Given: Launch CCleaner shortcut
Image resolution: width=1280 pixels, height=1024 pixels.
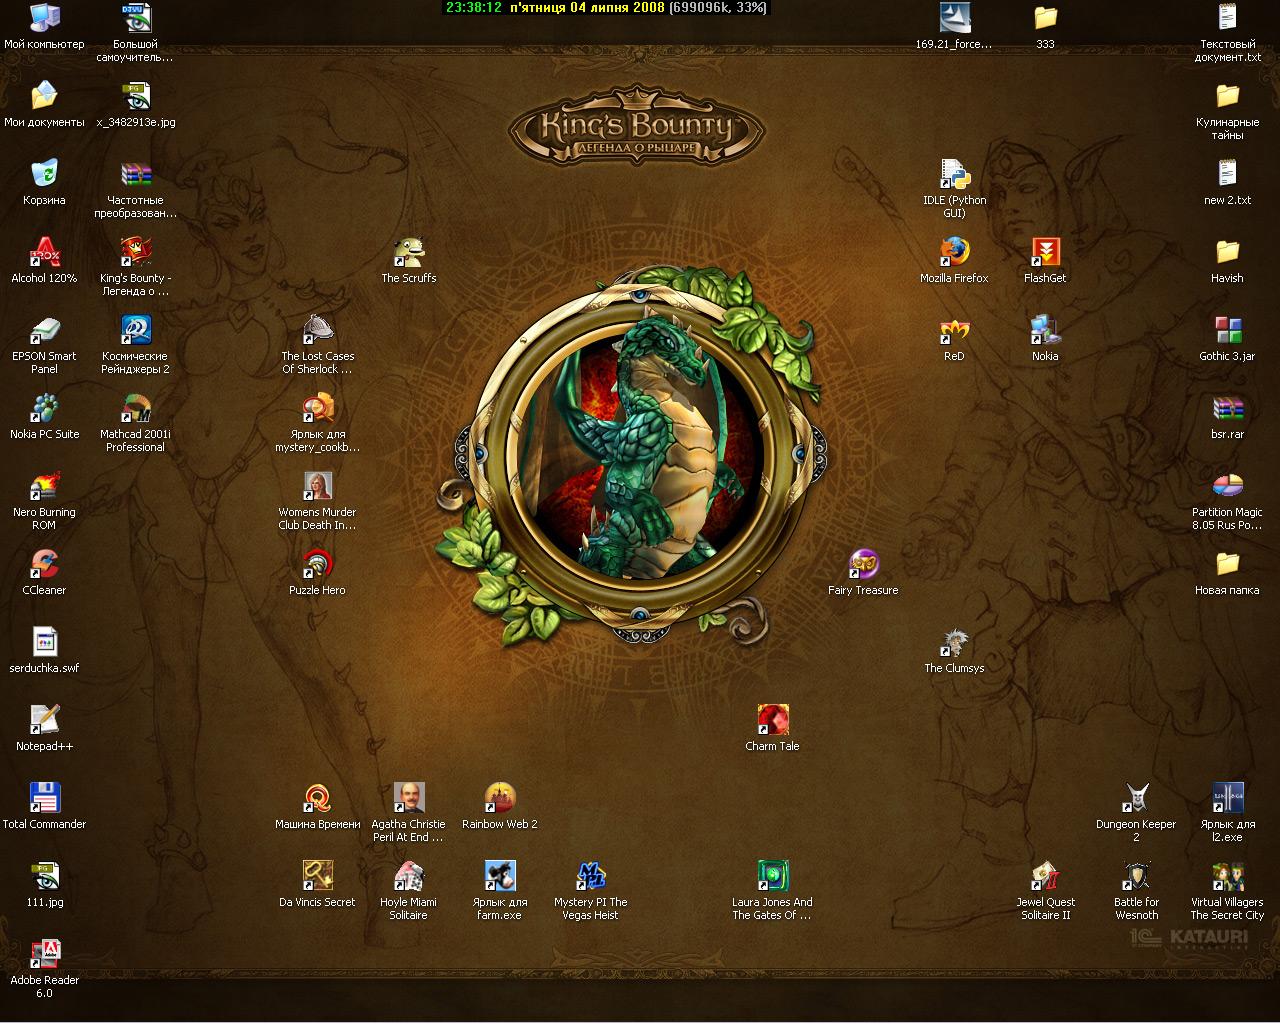Looking at the screenshot, I should click(44, 563).
